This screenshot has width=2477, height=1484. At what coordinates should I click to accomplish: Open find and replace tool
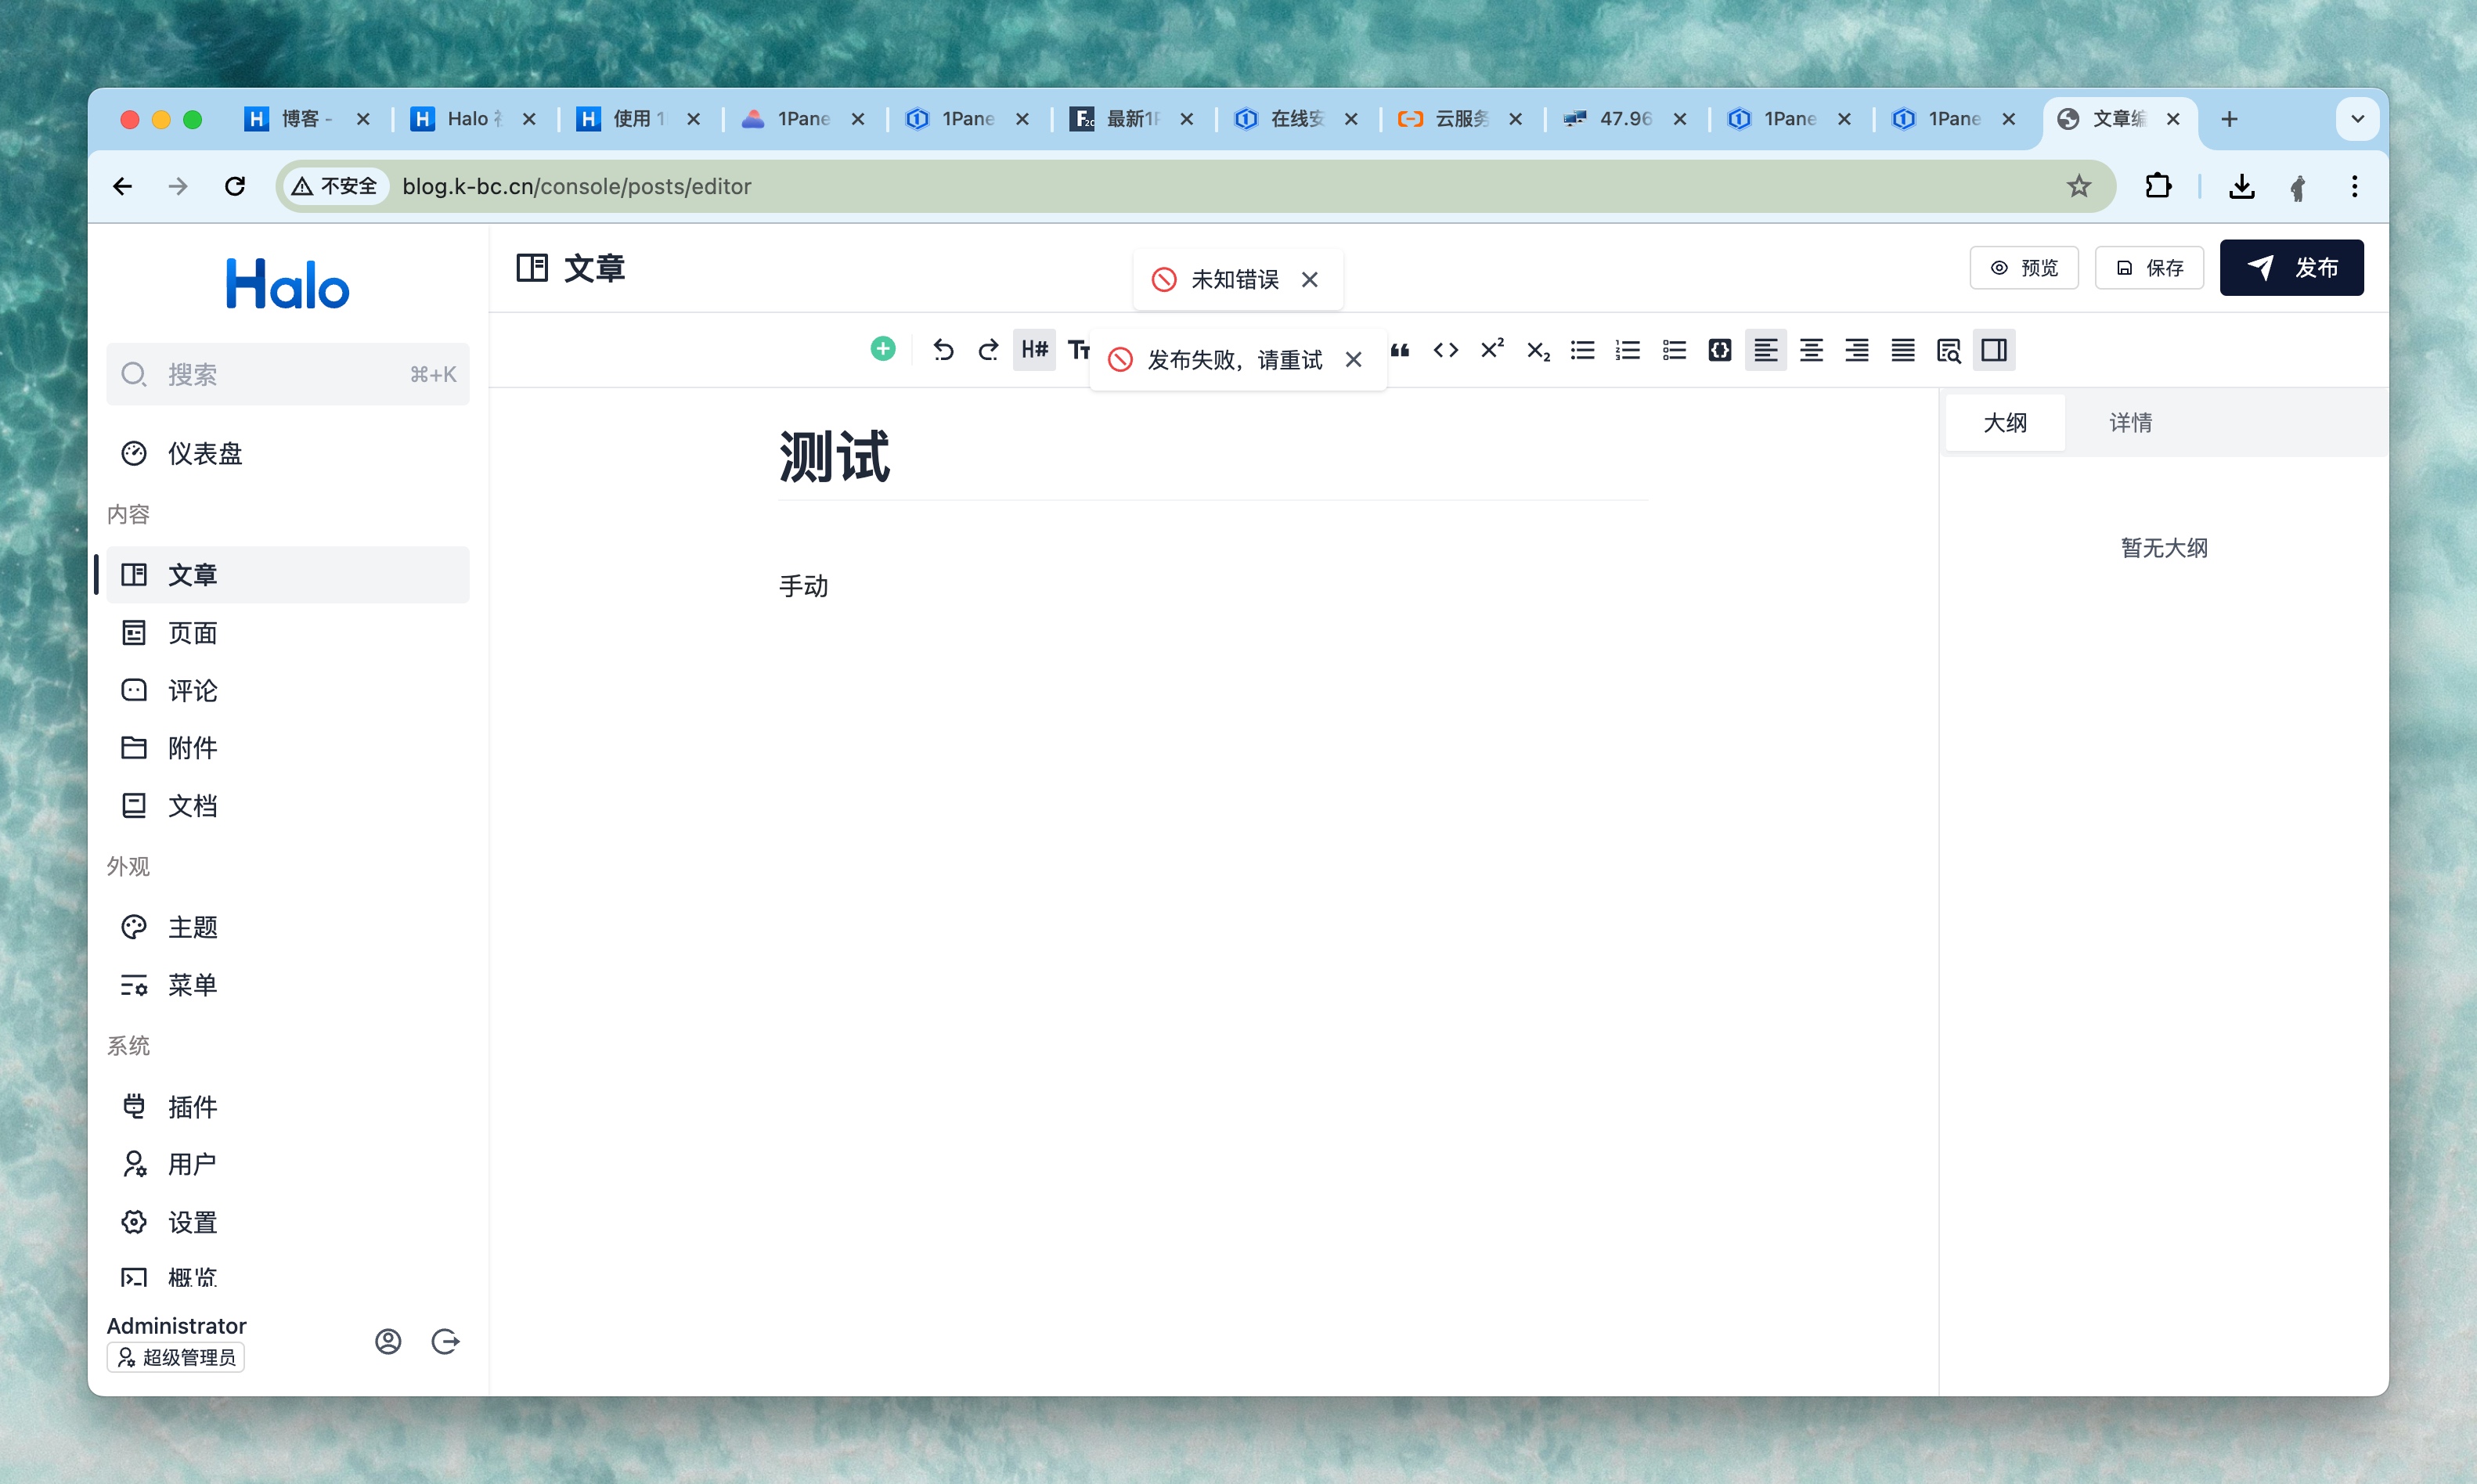1948,350
